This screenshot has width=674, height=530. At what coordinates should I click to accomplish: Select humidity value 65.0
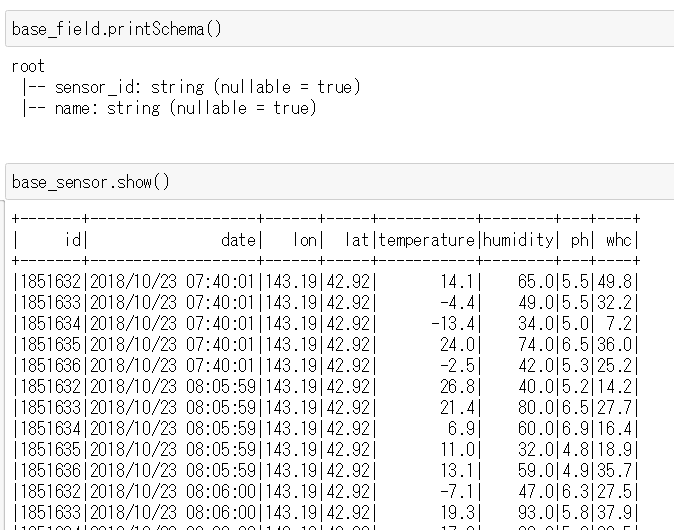536,282
